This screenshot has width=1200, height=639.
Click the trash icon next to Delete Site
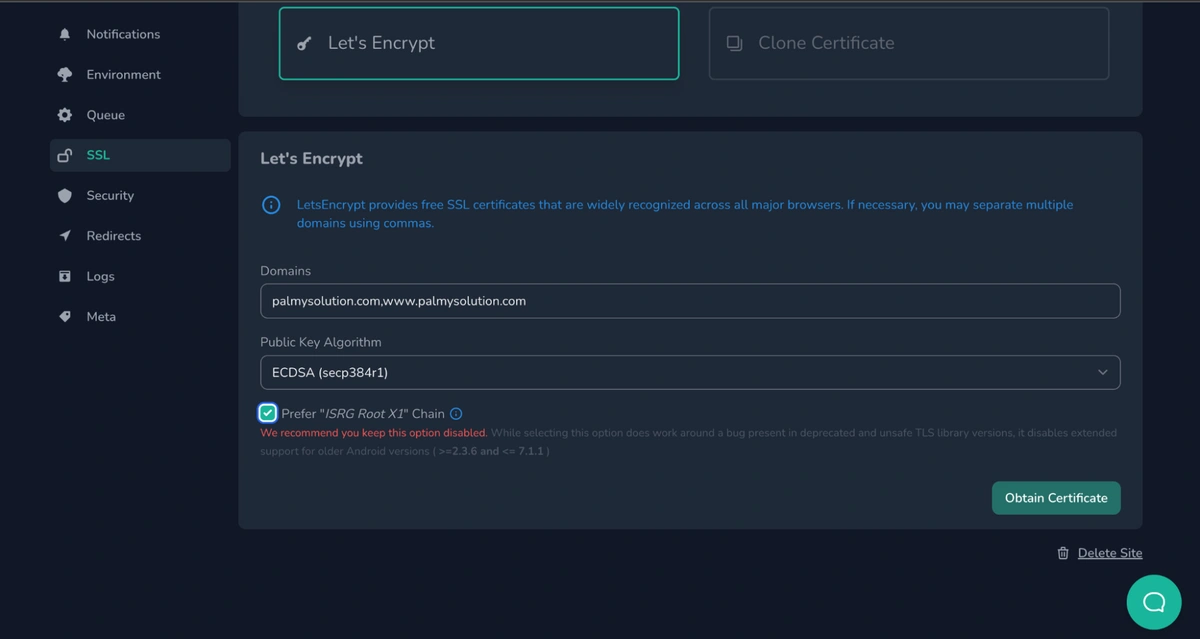pos(1063,553)
